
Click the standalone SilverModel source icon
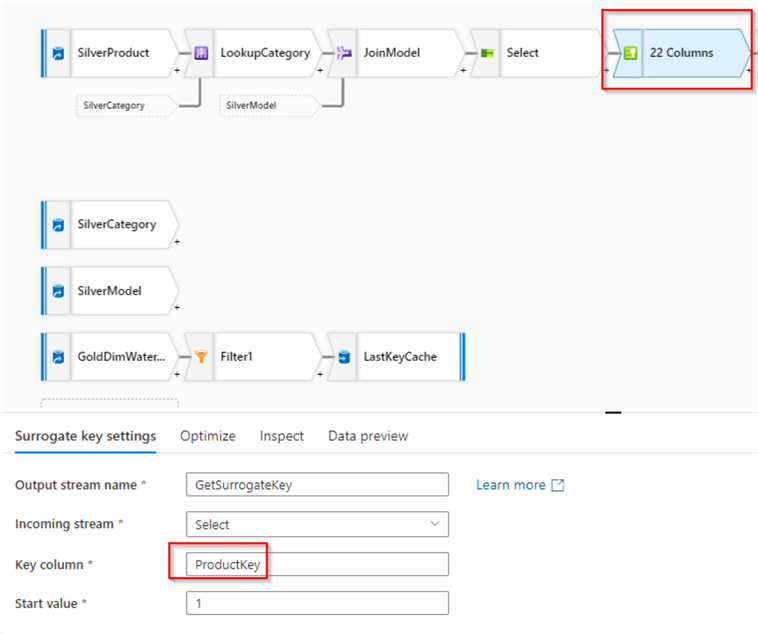tap(59, 291)
